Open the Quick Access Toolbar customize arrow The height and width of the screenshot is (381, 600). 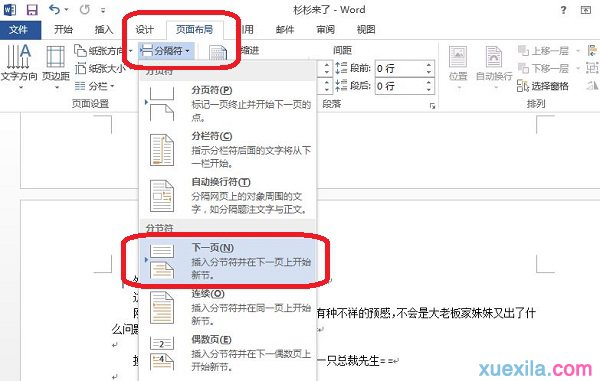[x=103, y=10]
